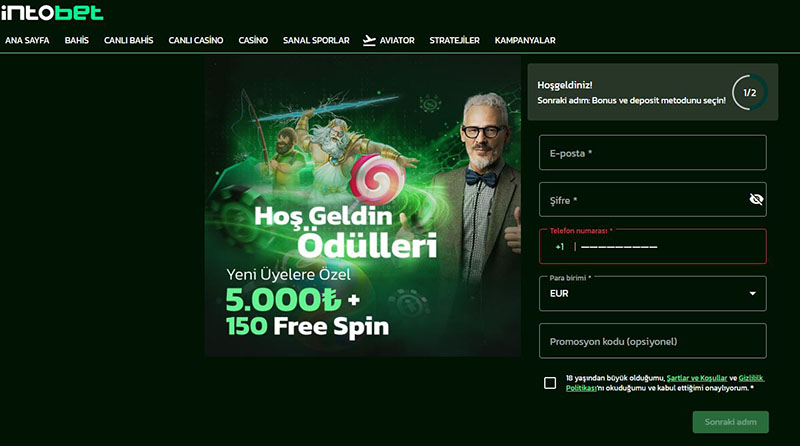Open the Şartlar ve Koşullar link
800x446 pixels.
[697, 378]
